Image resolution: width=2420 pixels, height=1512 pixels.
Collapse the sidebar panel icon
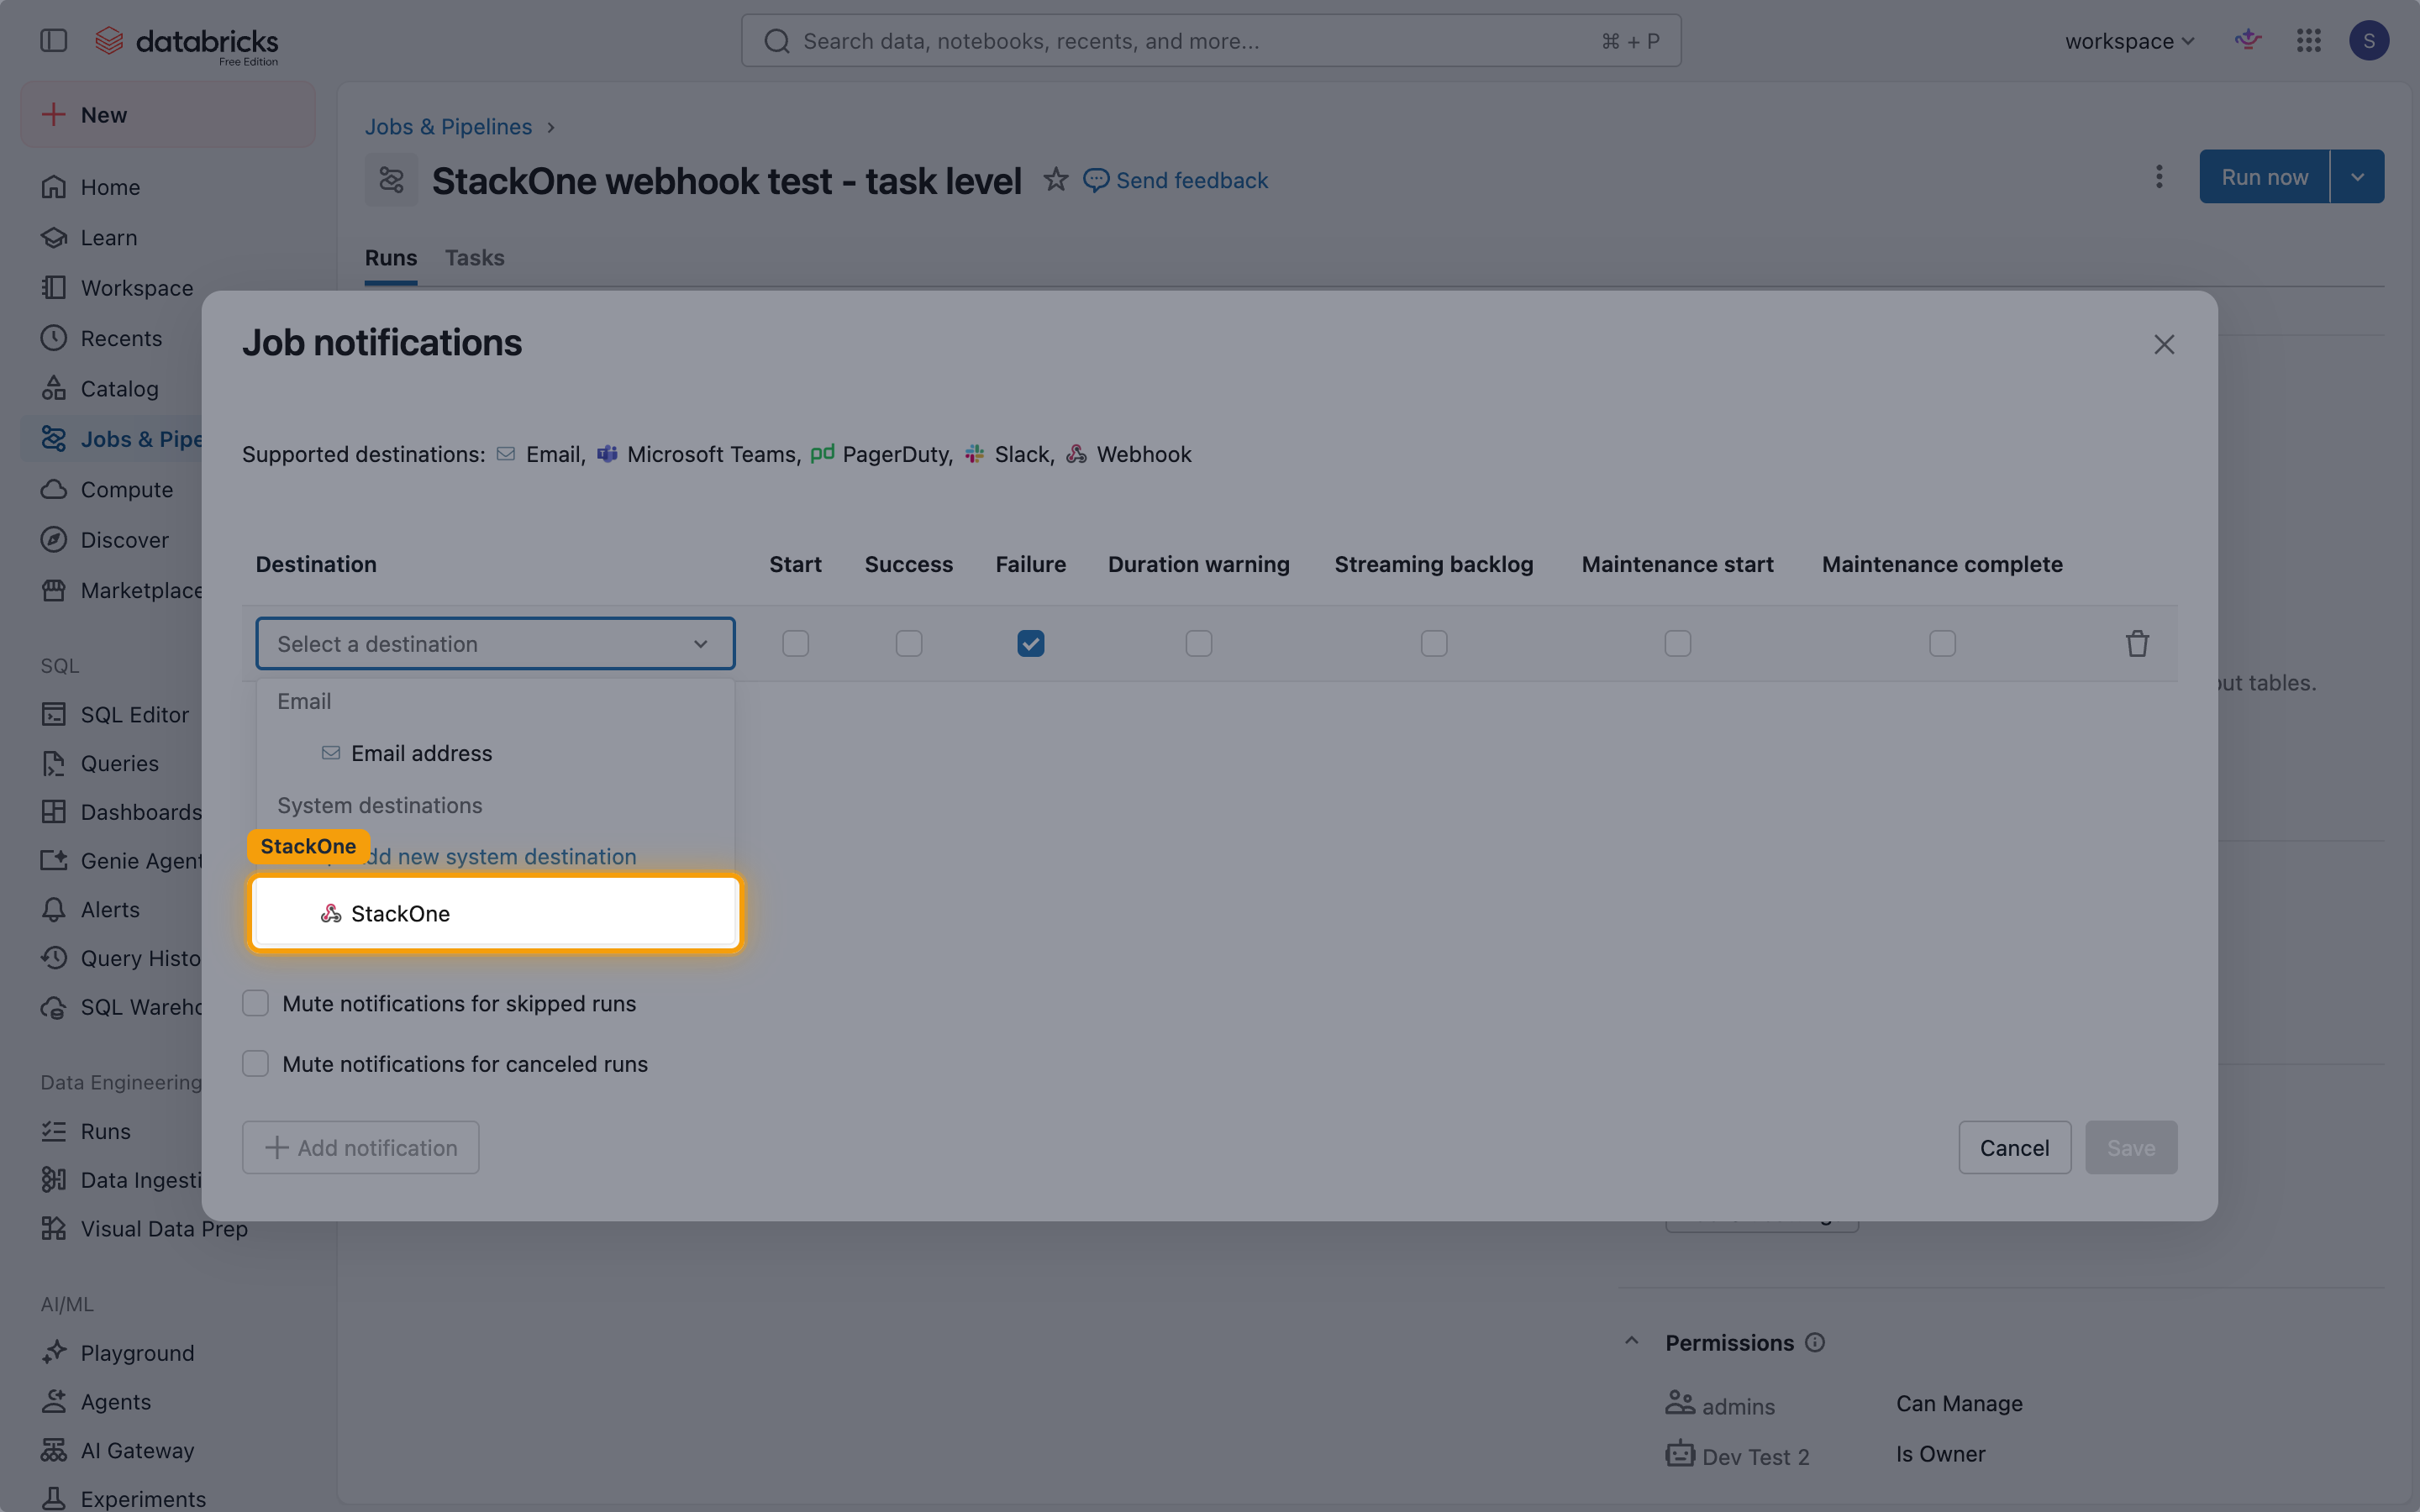(53, 40)
